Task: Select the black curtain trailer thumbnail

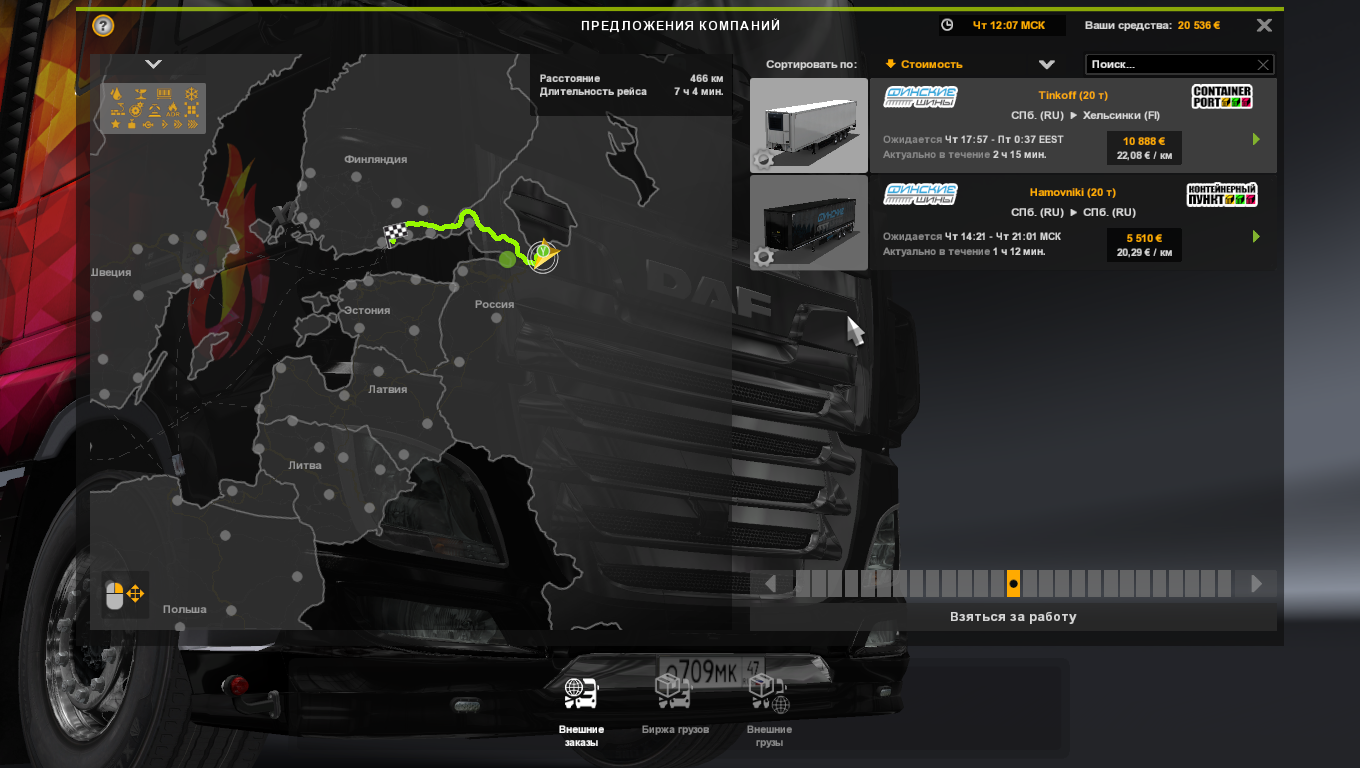Action: pyautogui.click(x=809, y=223)
